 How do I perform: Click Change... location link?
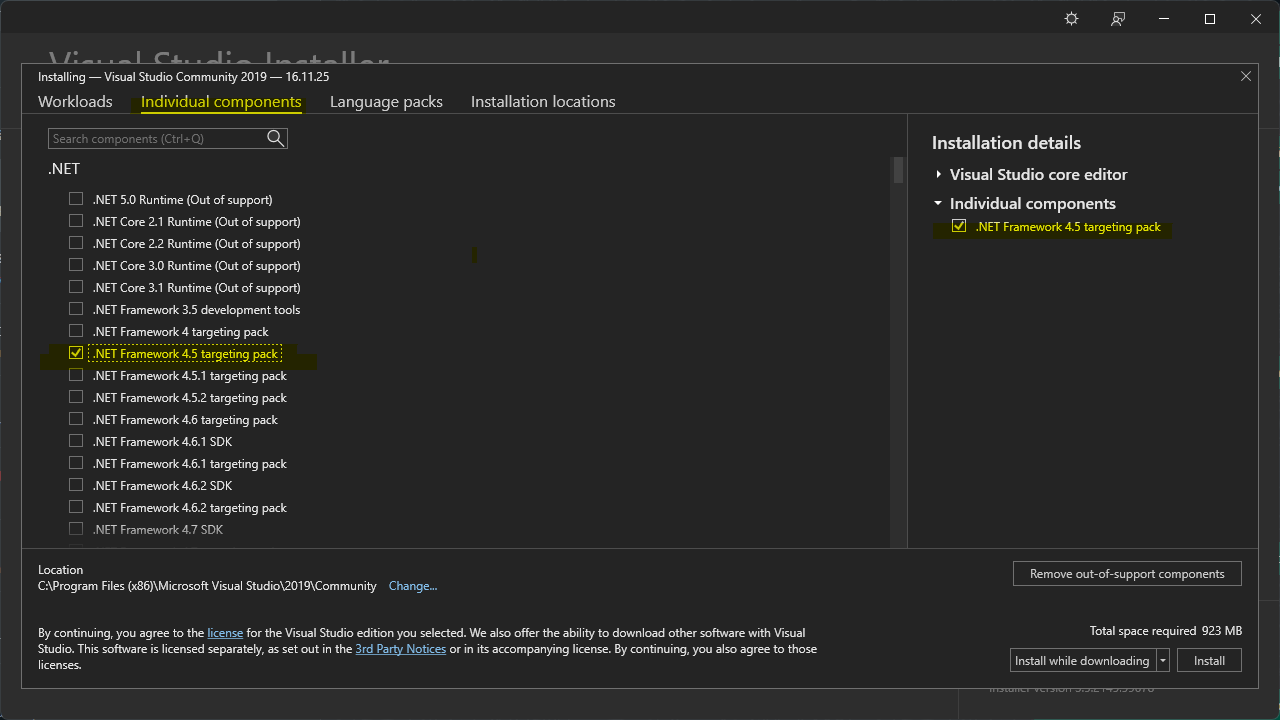pyautogui.click(x=413, y=586)
